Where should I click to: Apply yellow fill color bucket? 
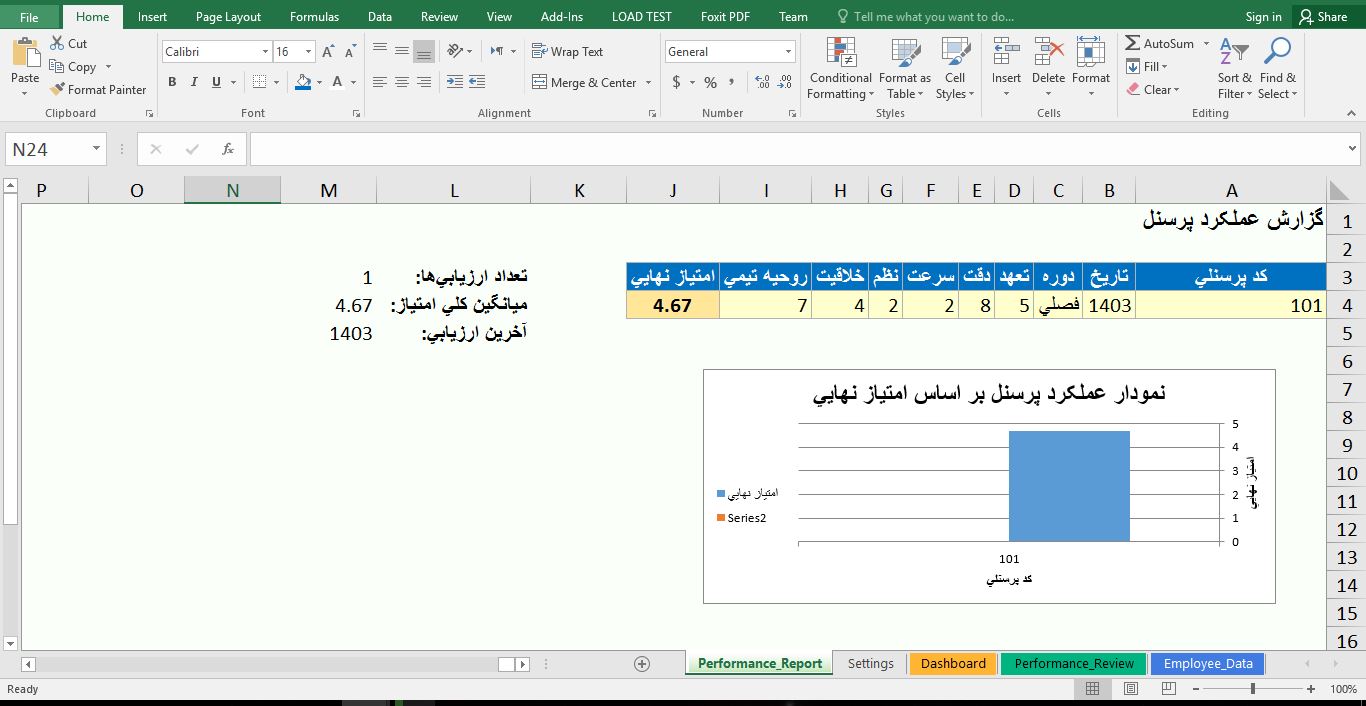(x=303, y=82)
